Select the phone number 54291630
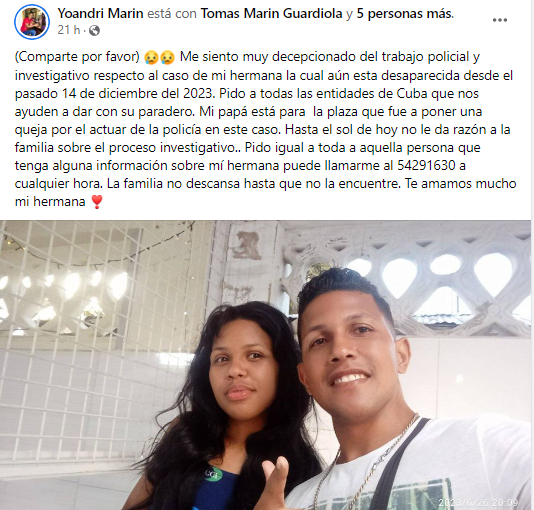This screenshot has height=510, width=534. (x=426, y=165)
